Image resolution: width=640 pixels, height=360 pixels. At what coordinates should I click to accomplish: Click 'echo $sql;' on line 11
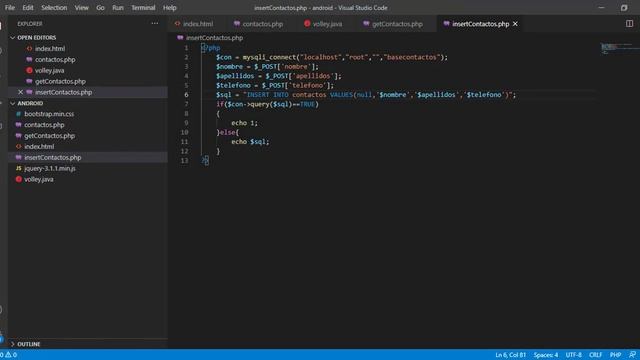[x=250, y=142]
